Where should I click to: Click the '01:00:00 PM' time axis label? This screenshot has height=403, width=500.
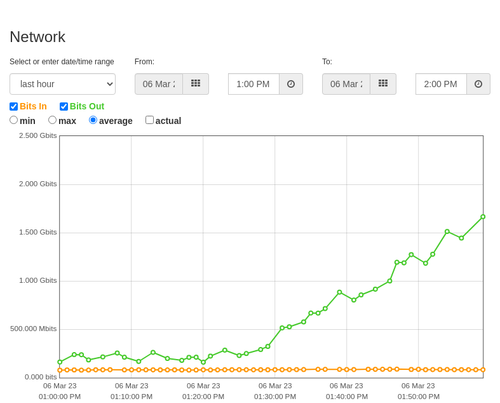click(60, 397)
